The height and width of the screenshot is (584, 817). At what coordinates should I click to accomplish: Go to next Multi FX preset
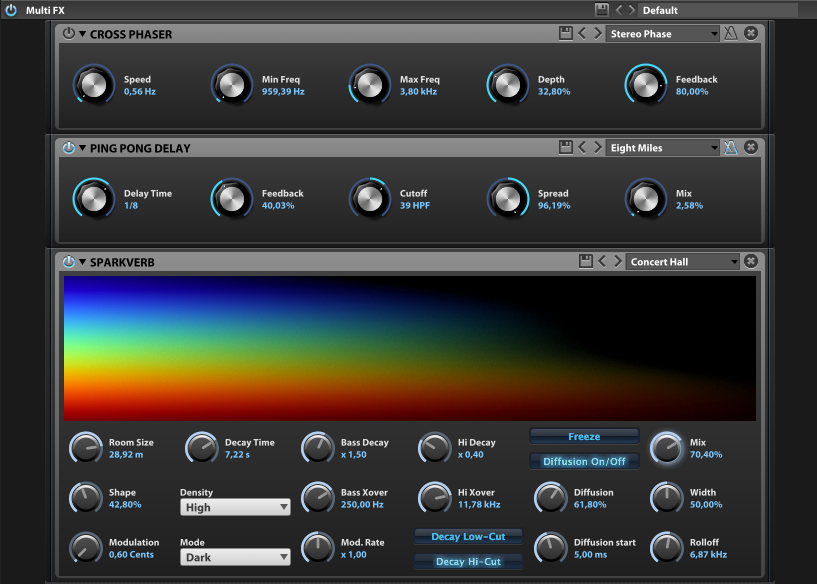pyautogui.click(x=632, y=10)
